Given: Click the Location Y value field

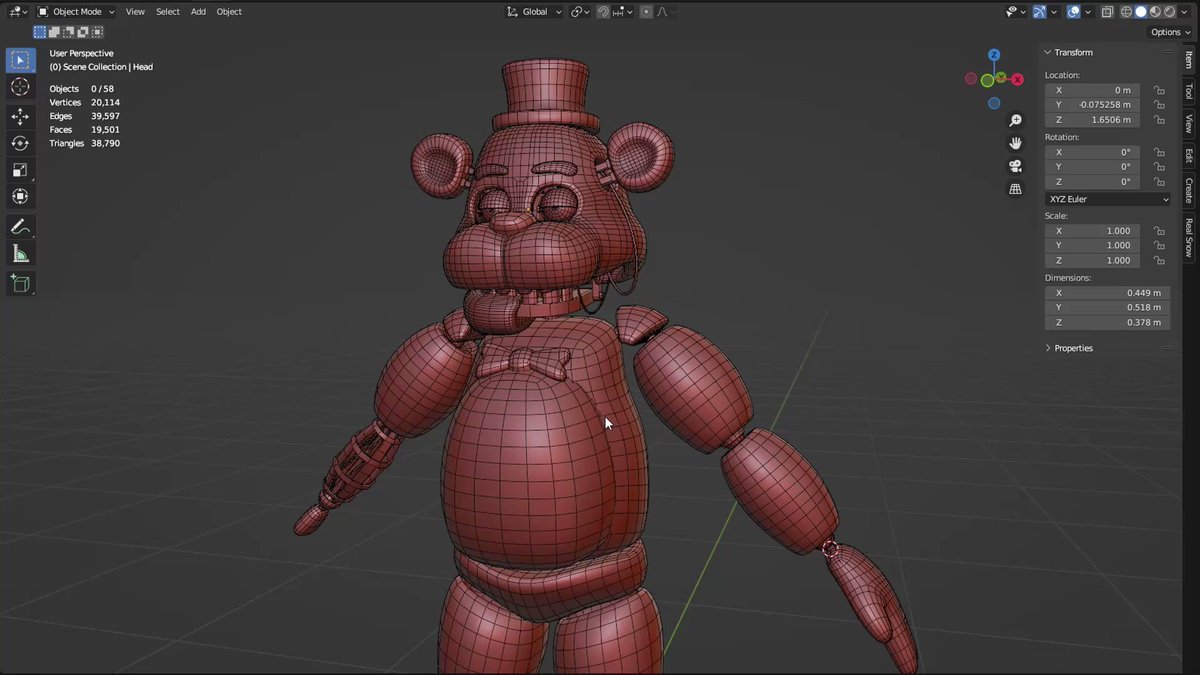Looking at the screenshot, I should point(1092,105).
